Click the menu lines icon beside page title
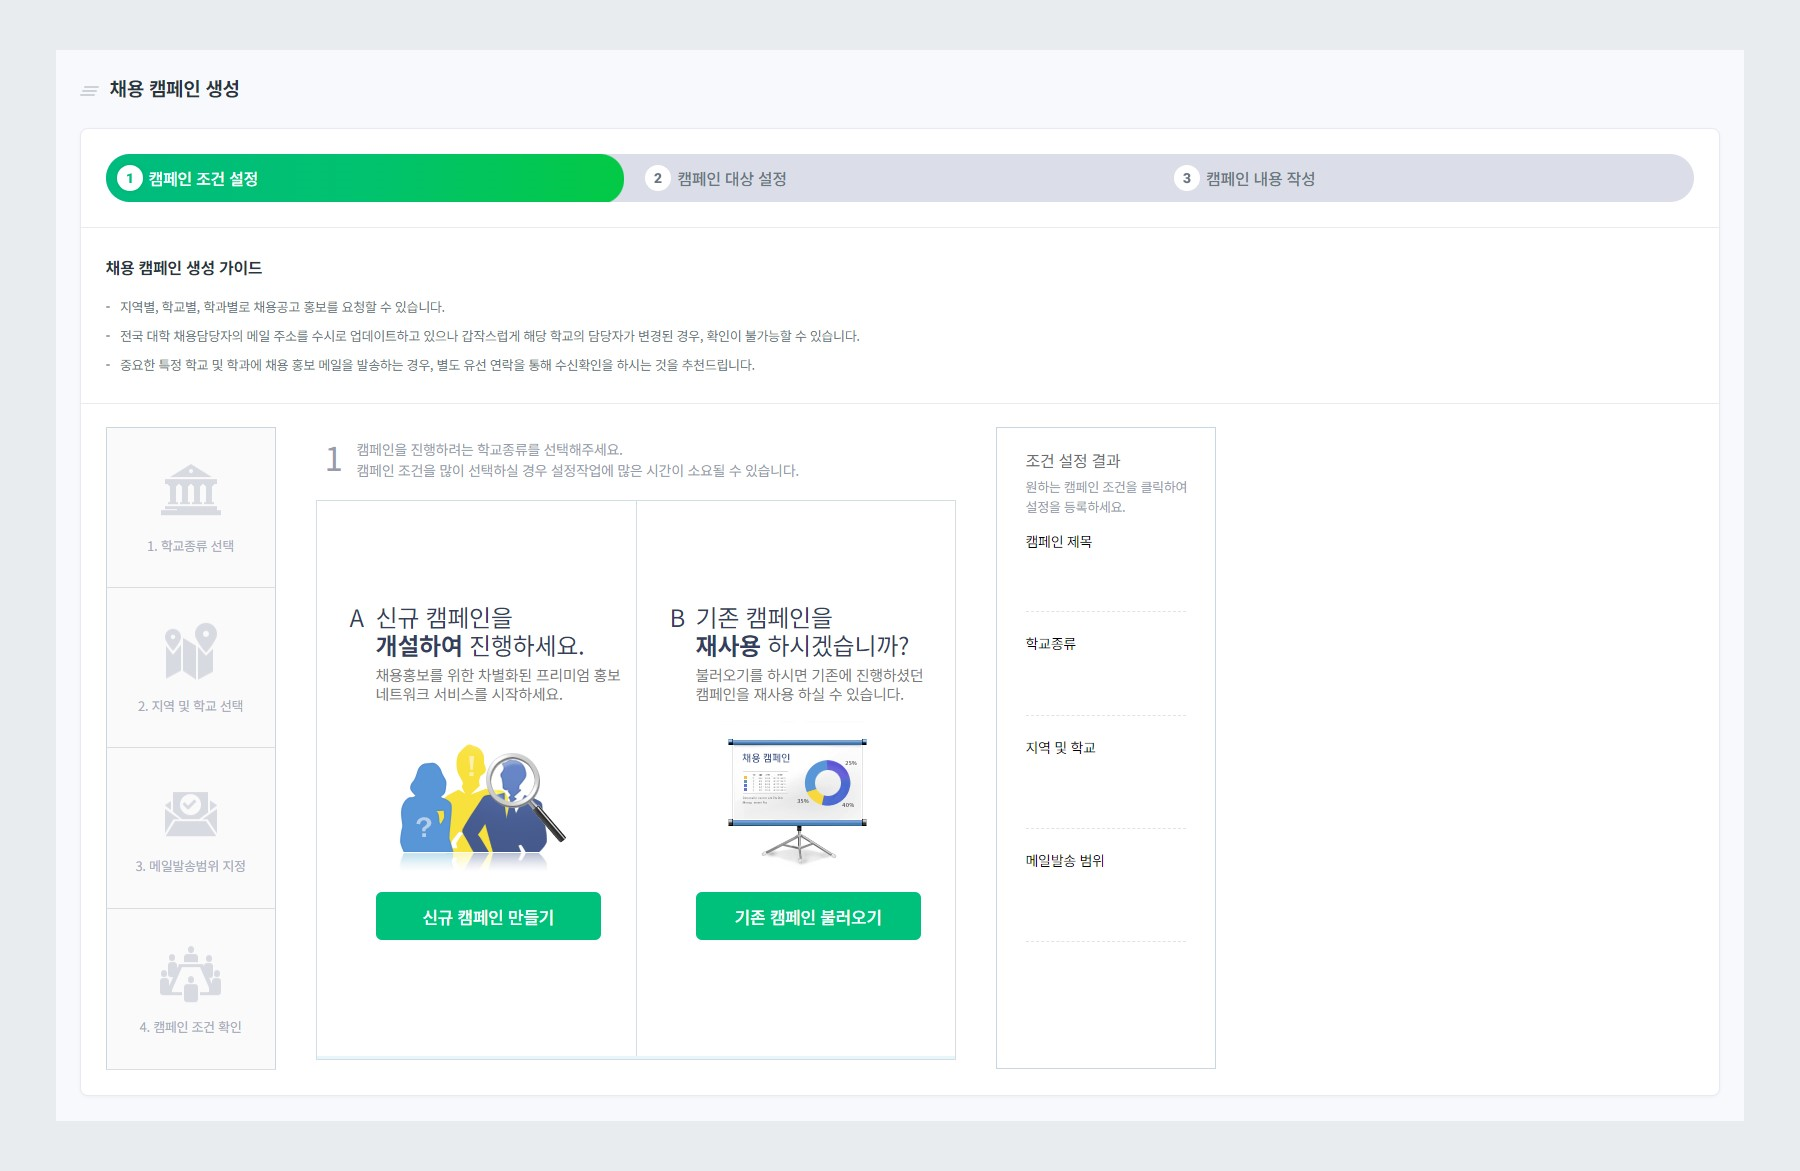Screen dimensions: 1800x1171 tap(89, 91)
